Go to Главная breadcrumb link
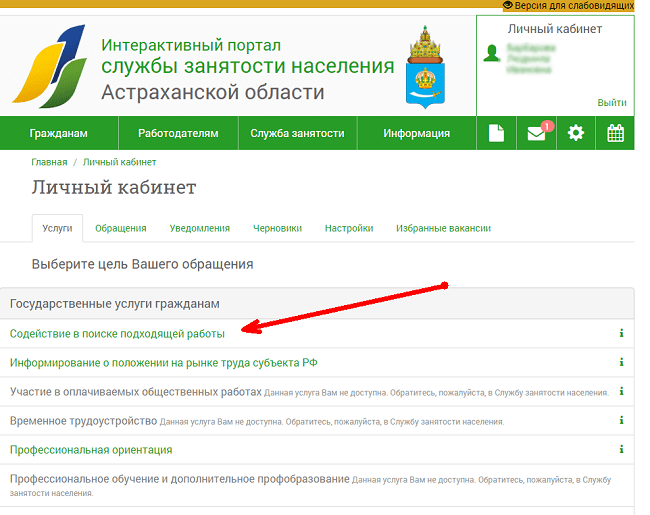The width and height of the screenshot is (650, 515). [49, 162]
